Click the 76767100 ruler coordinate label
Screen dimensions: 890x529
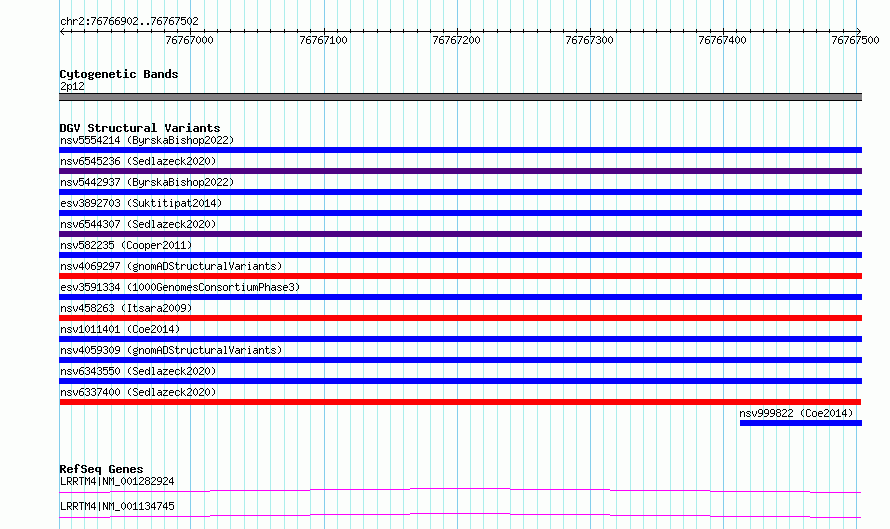pyautogui.click(x=324, y=40)
